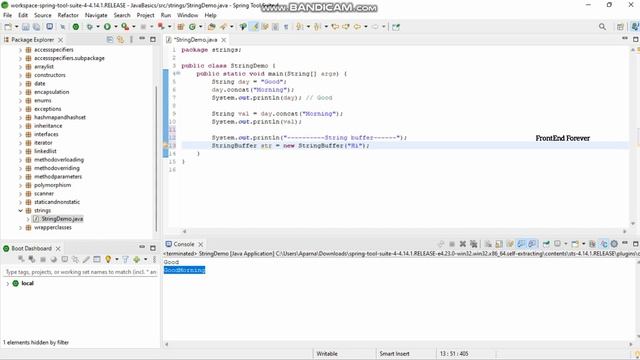Image resolution: width=640 pixels, height=360 pixels.
Task: Expand the local node in Boot Dashboard
Action: tap(7, 283)
